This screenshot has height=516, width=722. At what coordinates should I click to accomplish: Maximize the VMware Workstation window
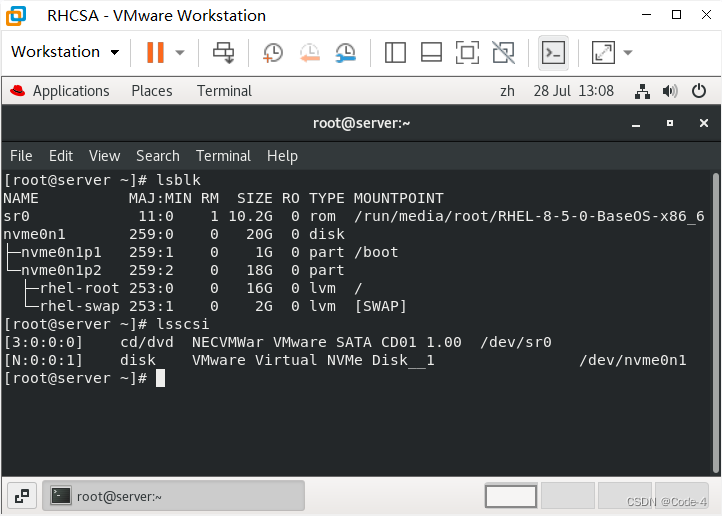pyautogui.click(x=676, y=15)
